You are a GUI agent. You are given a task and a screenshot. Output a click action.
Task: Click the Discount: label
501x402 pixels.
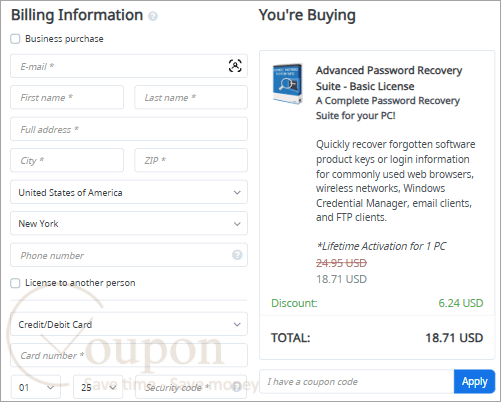(x=294, y=303)
